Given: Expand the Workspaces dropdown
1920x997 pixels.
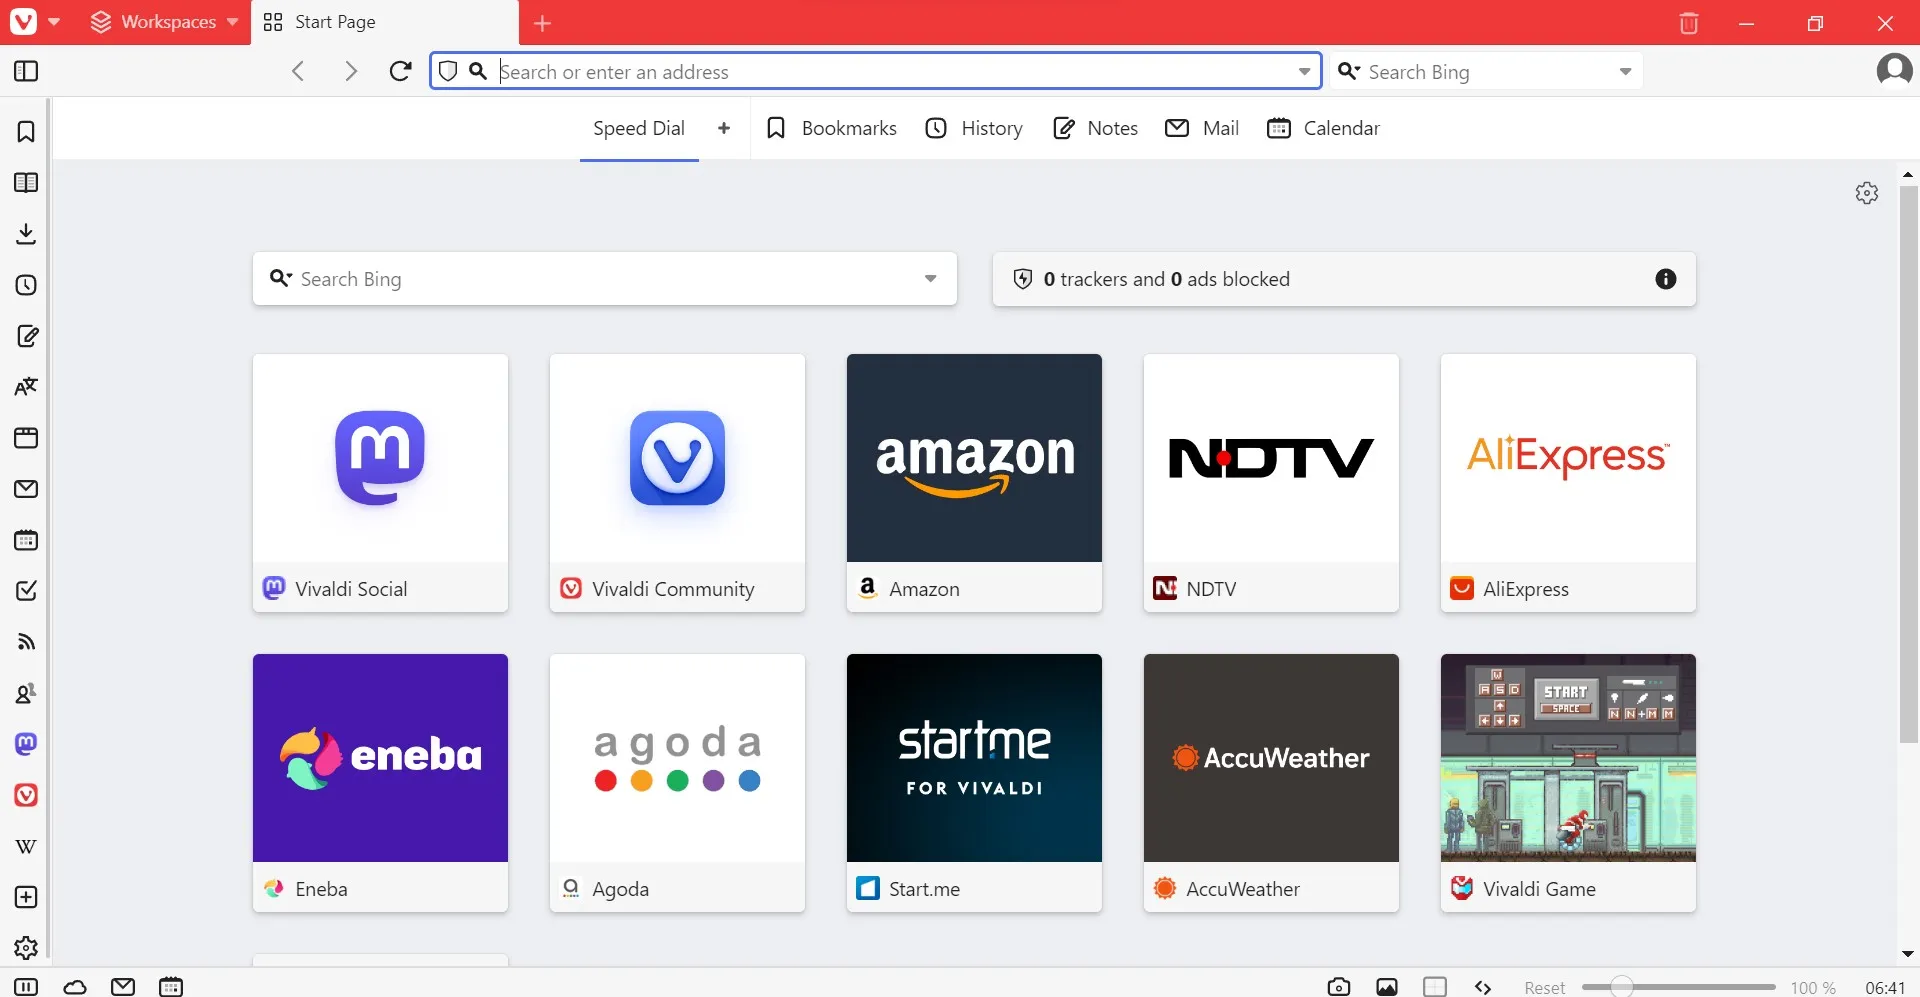Looking at the screenshot, I should click(x=165, y=22).
